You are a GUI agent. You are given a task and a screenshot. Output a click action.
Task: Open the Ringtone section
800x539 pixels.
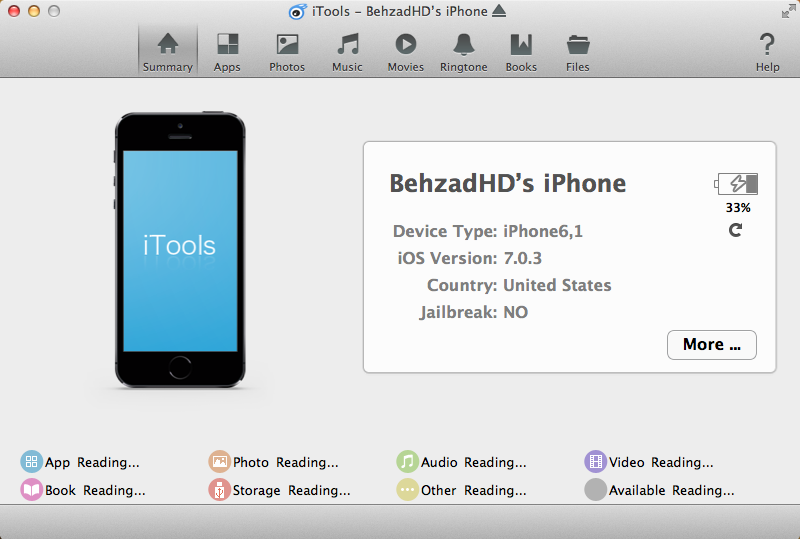(464, 52)
